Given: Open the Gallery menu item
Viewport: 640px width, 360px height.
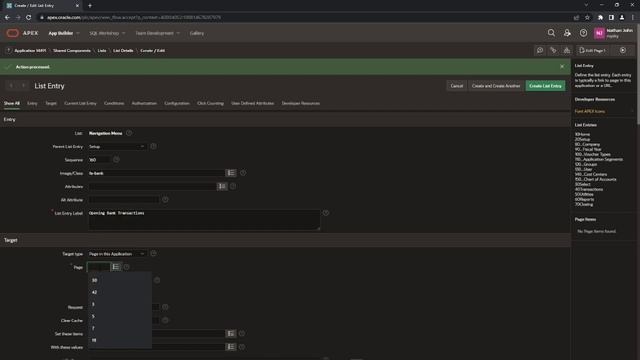Looking at the screenshot, I should (x=197, y=33).
